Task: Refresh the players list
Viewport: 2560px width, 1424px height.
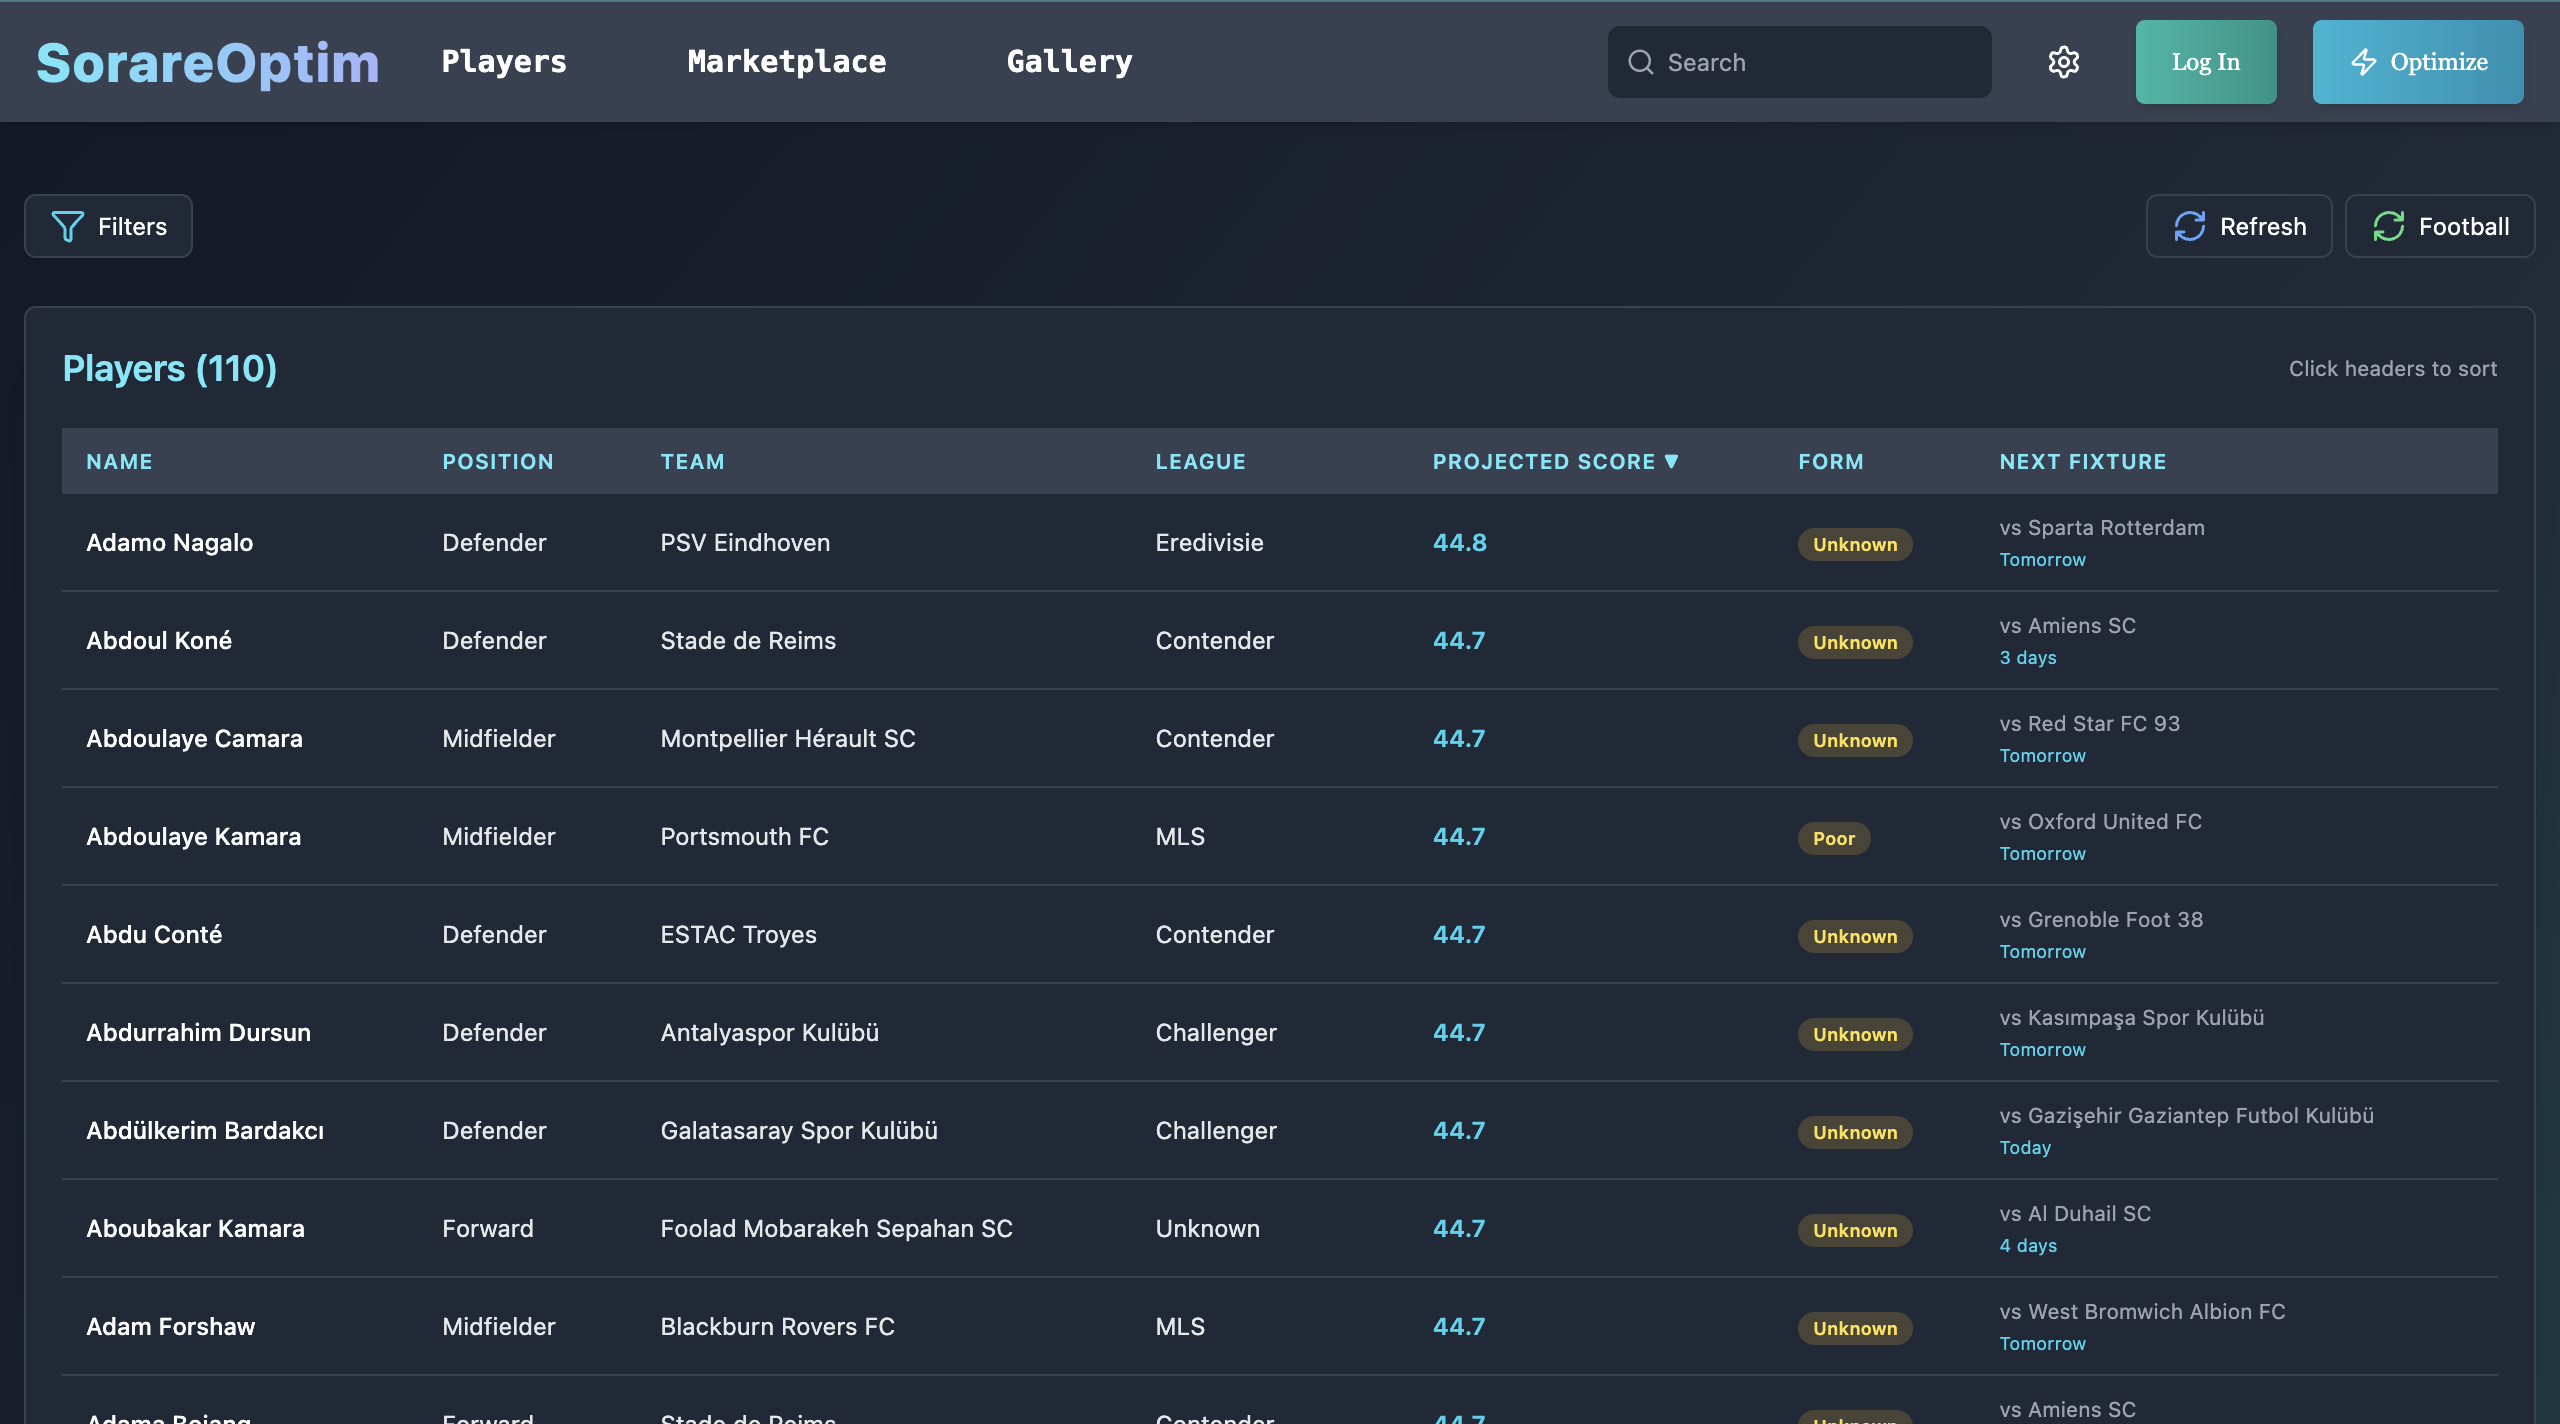Action: click(2239, 226)
